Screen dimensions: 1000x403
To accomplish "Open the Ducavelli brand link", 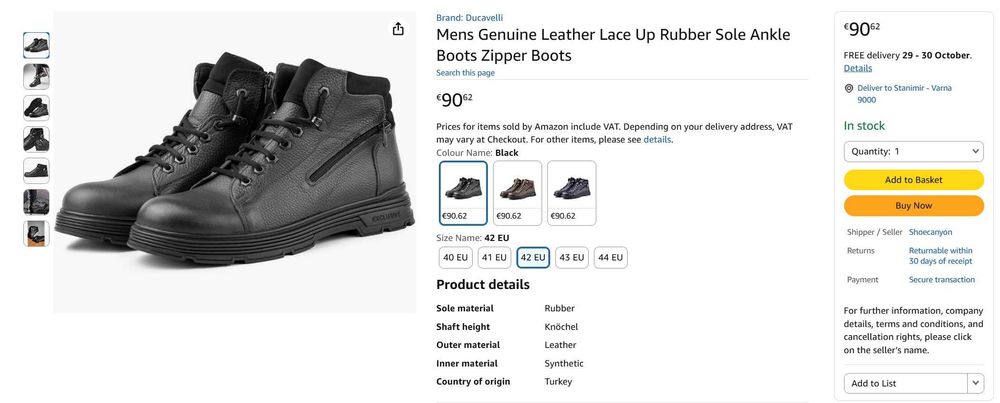I will point(469,17).
